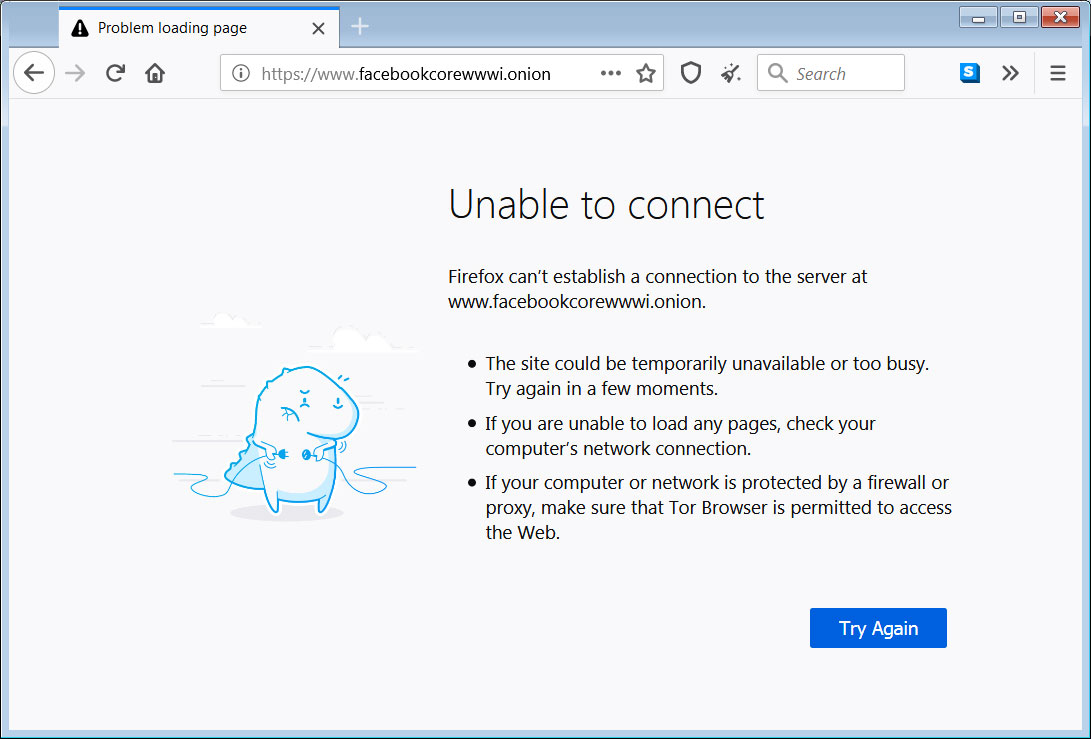
Task: Click the search magnifier icon
Action: pos(777,73)
